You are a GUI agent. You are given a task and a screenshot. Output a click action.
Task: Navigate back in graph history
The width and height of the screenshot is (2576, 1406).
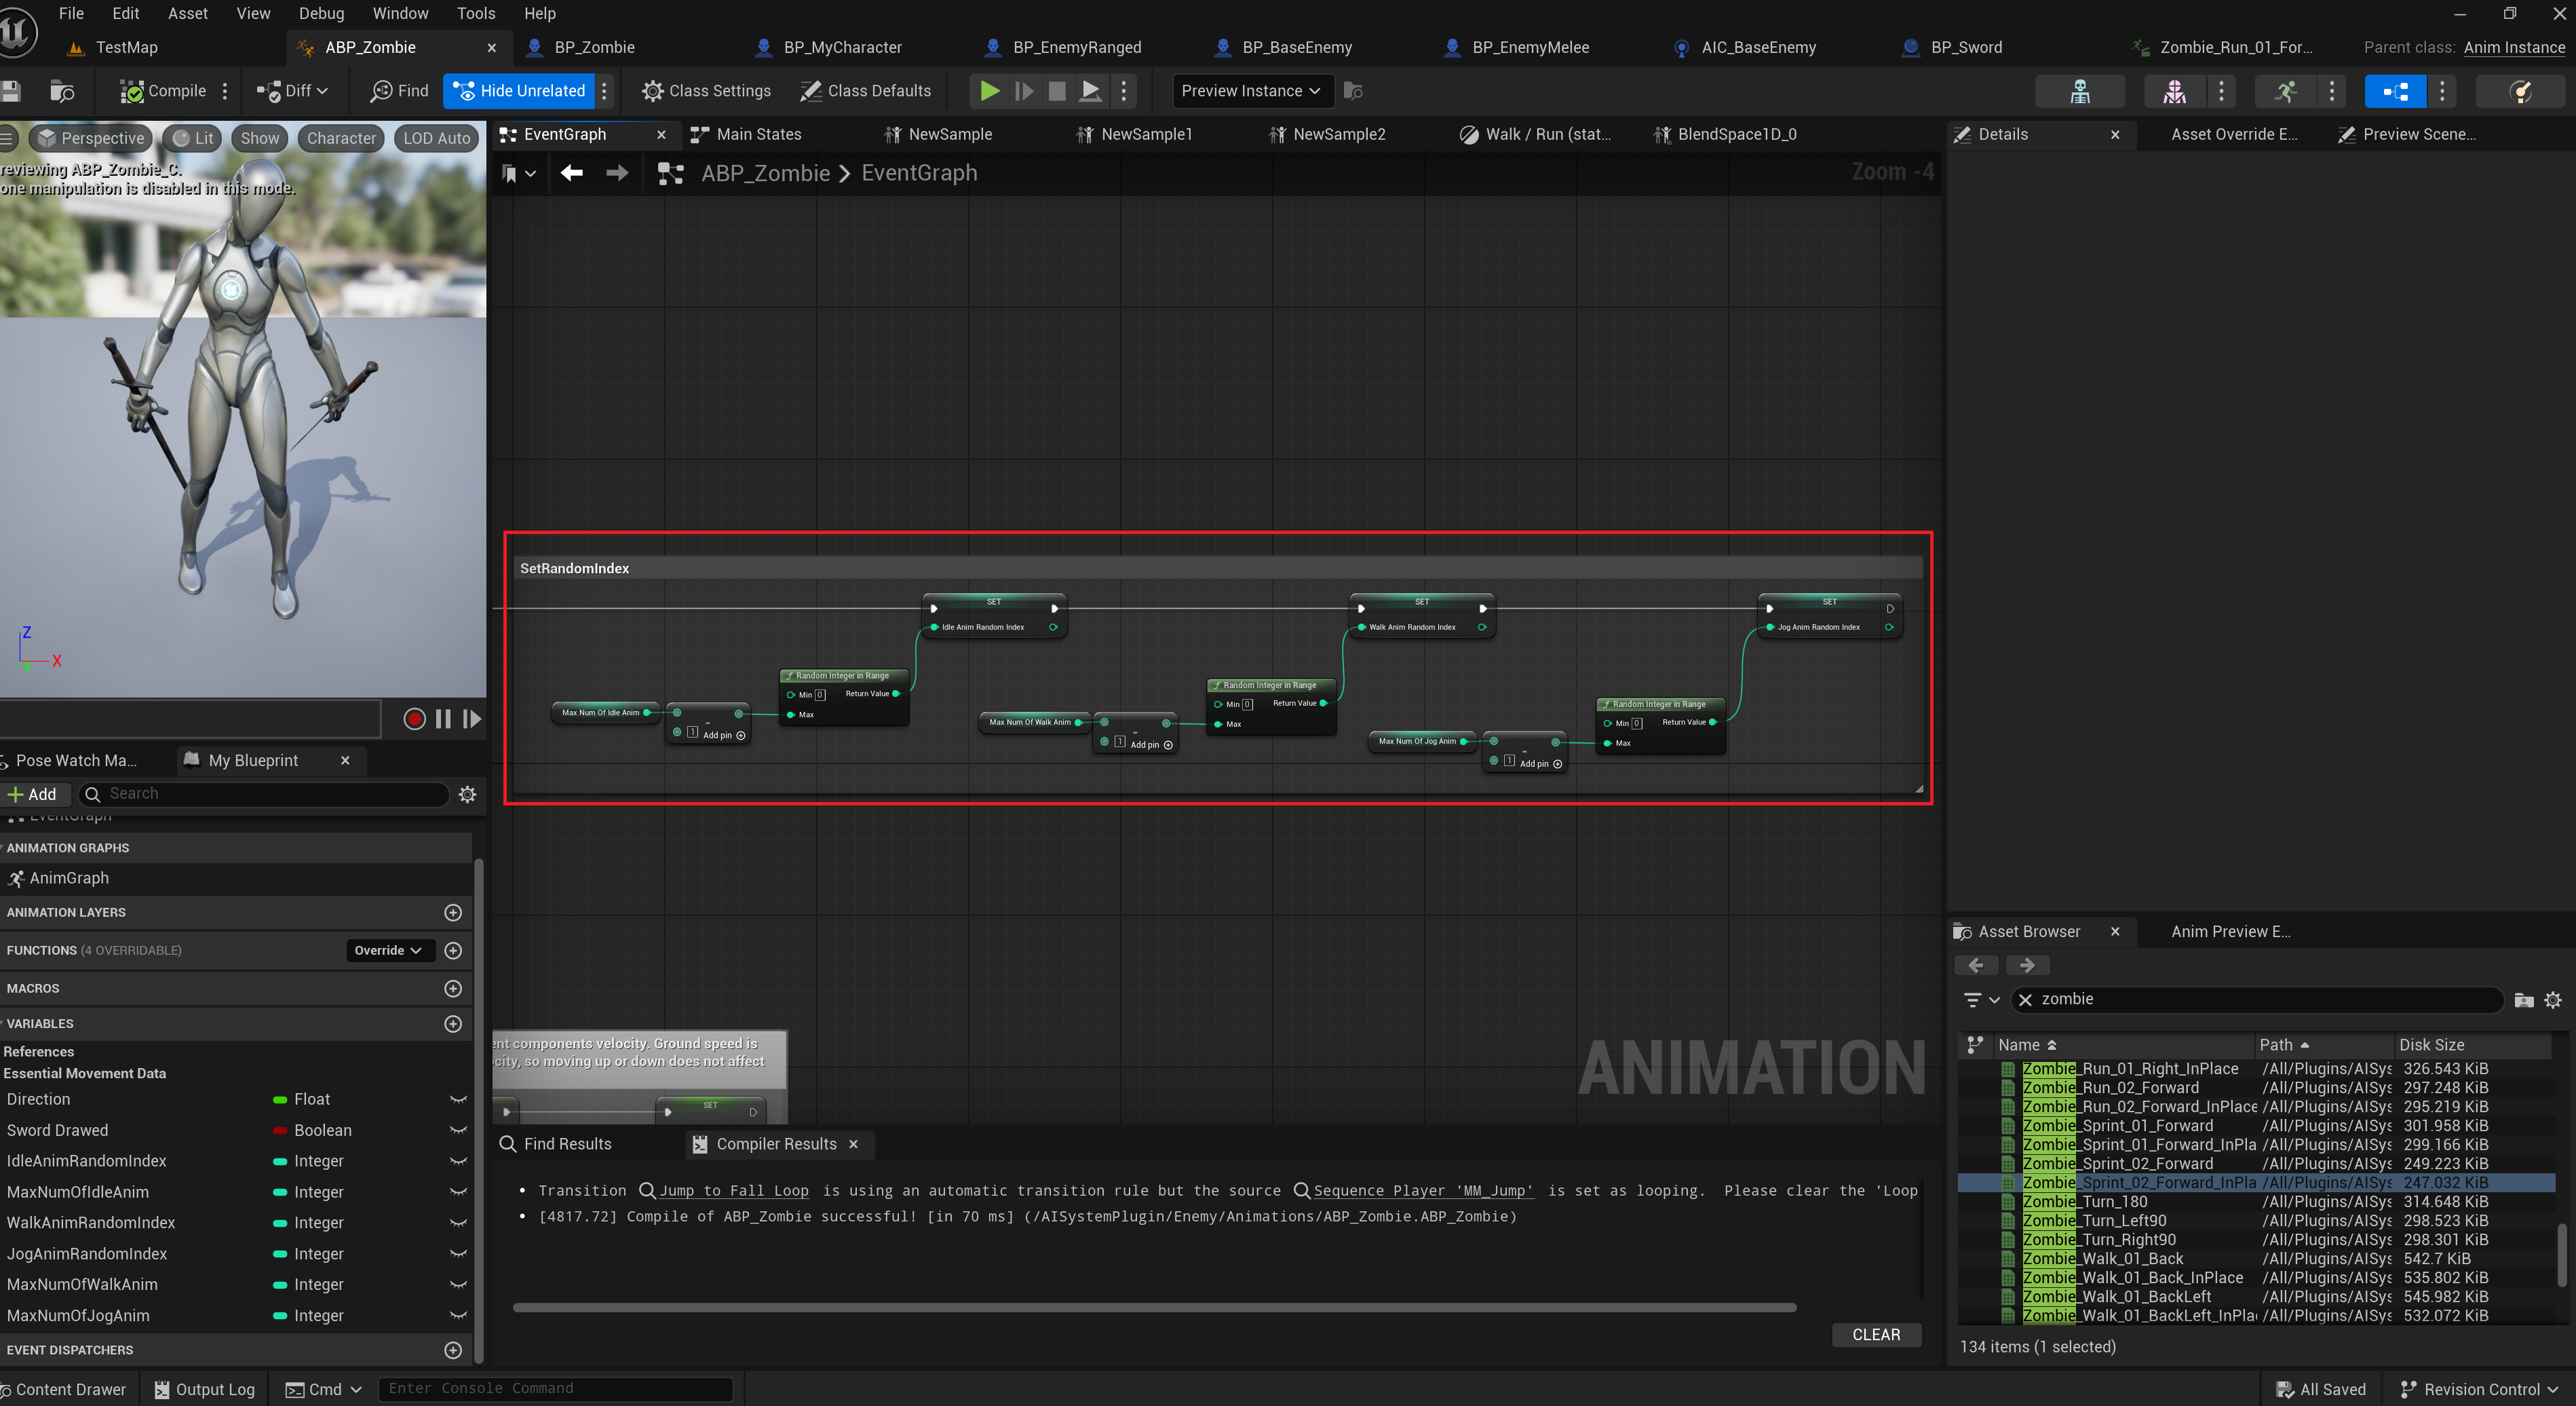pyautogui.click(x=571, y=173)
